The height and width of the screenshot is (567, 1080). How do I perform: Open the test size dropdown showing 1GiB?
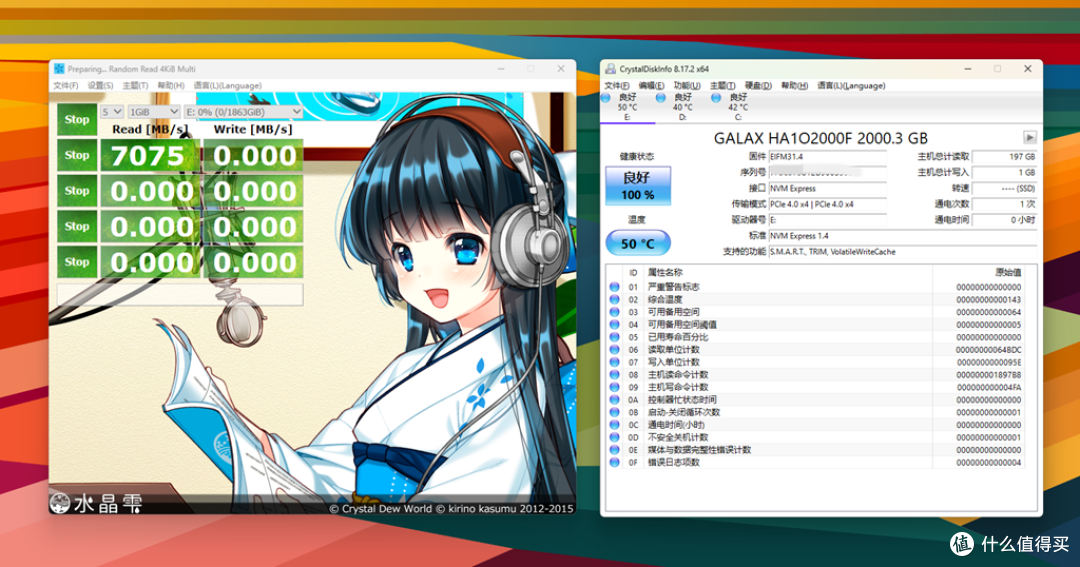[x=154, y=112]
